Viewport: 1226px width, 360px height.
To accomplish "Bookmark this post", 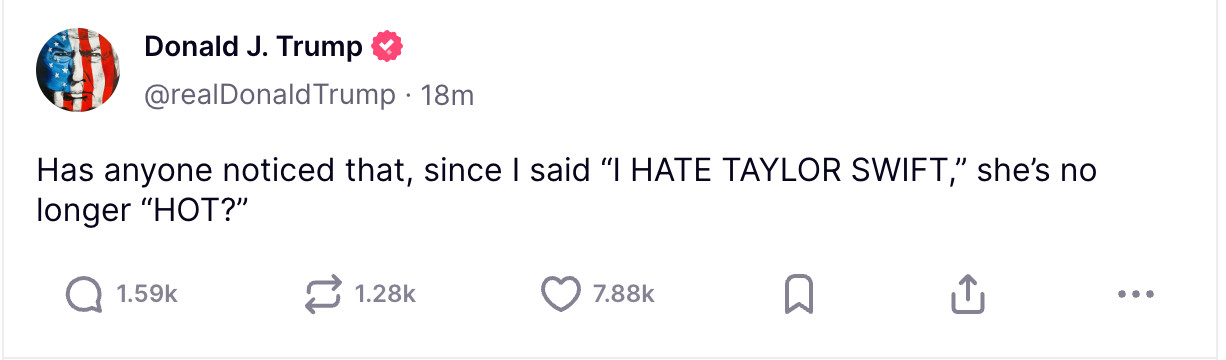I will pos(797,294).
